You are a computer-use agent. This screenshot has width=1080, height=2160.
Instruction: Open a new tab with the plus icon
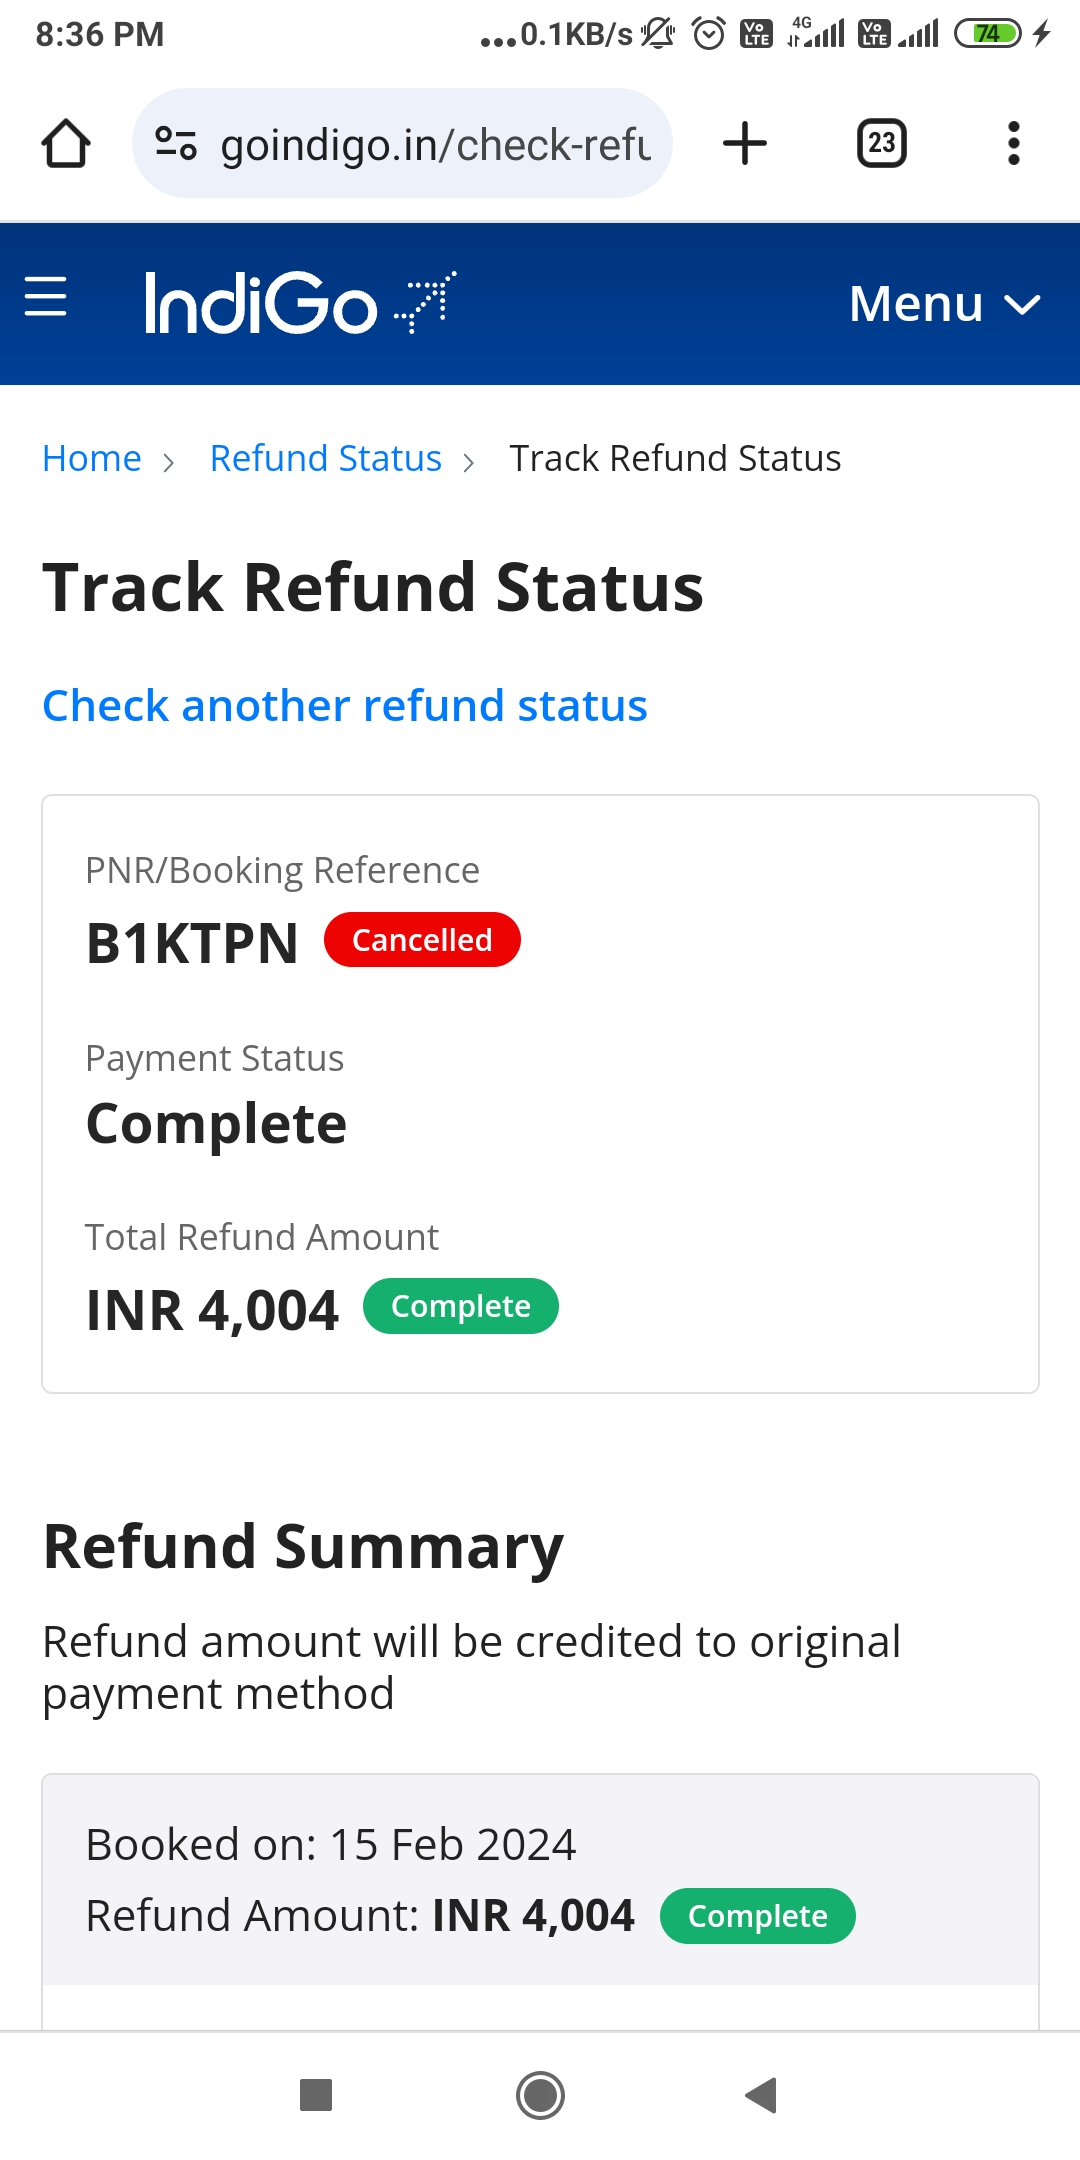pyautogui.click(x=745, y=143)
